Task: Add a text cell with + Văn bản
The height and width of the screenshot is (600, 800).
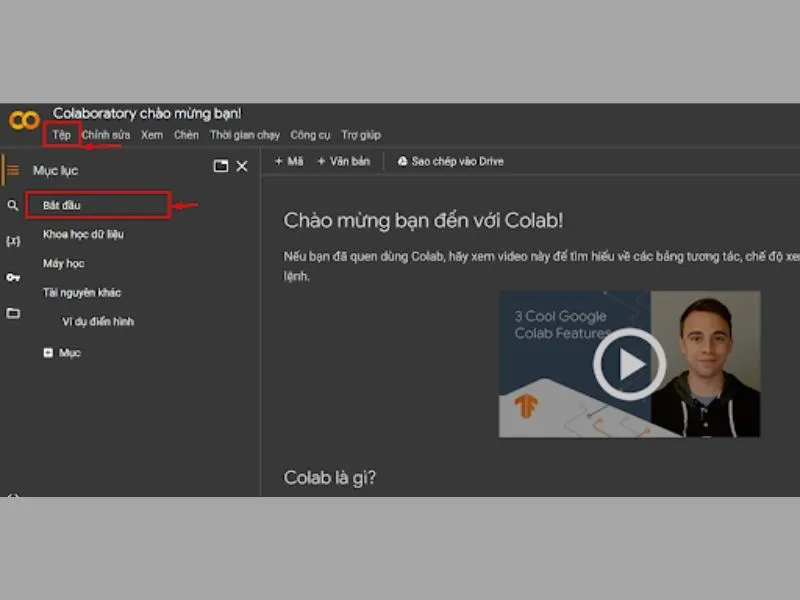Action: [x=344, y=161]
